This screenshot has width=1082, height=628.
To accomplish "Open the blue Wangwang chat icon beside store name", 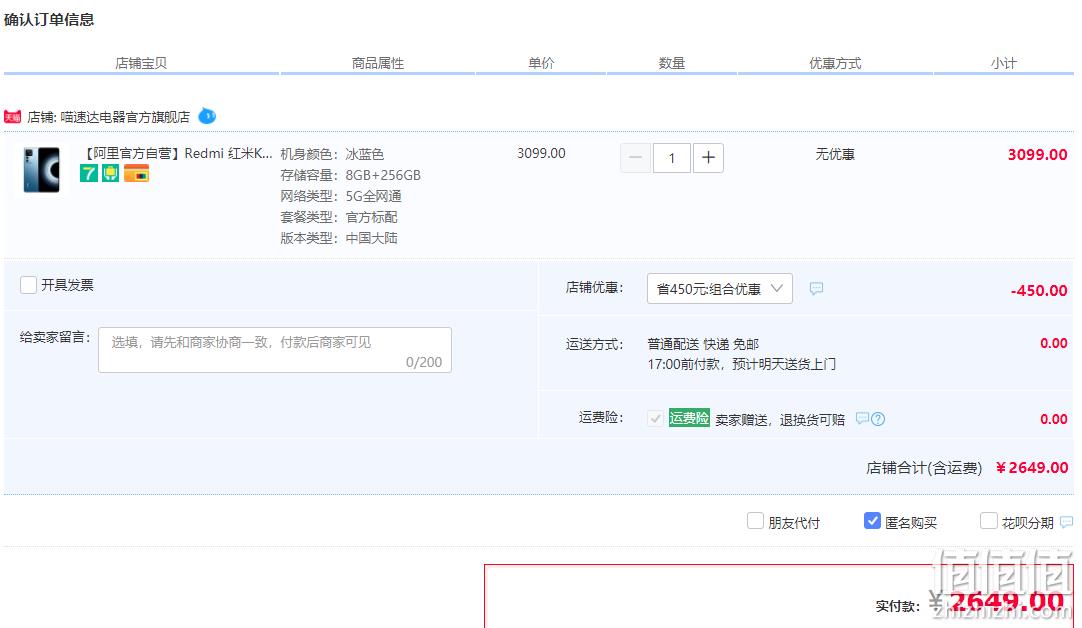I will [x=207, y=116].
